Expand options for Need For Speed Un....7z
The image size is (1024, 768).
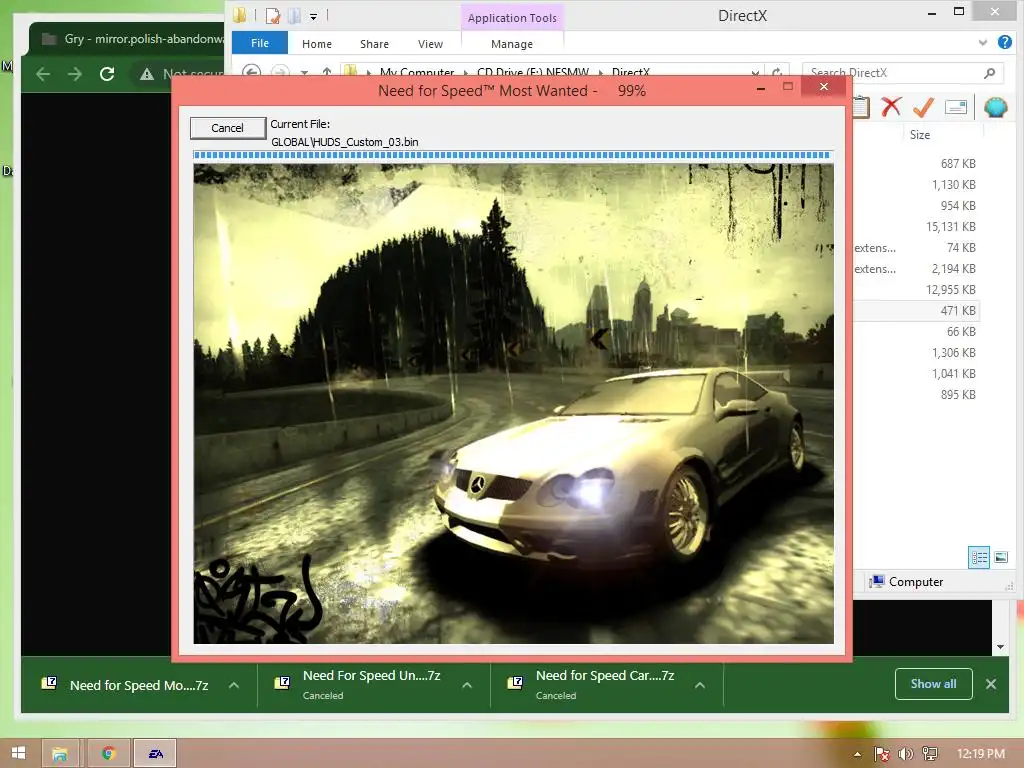[x=467, y=685]
